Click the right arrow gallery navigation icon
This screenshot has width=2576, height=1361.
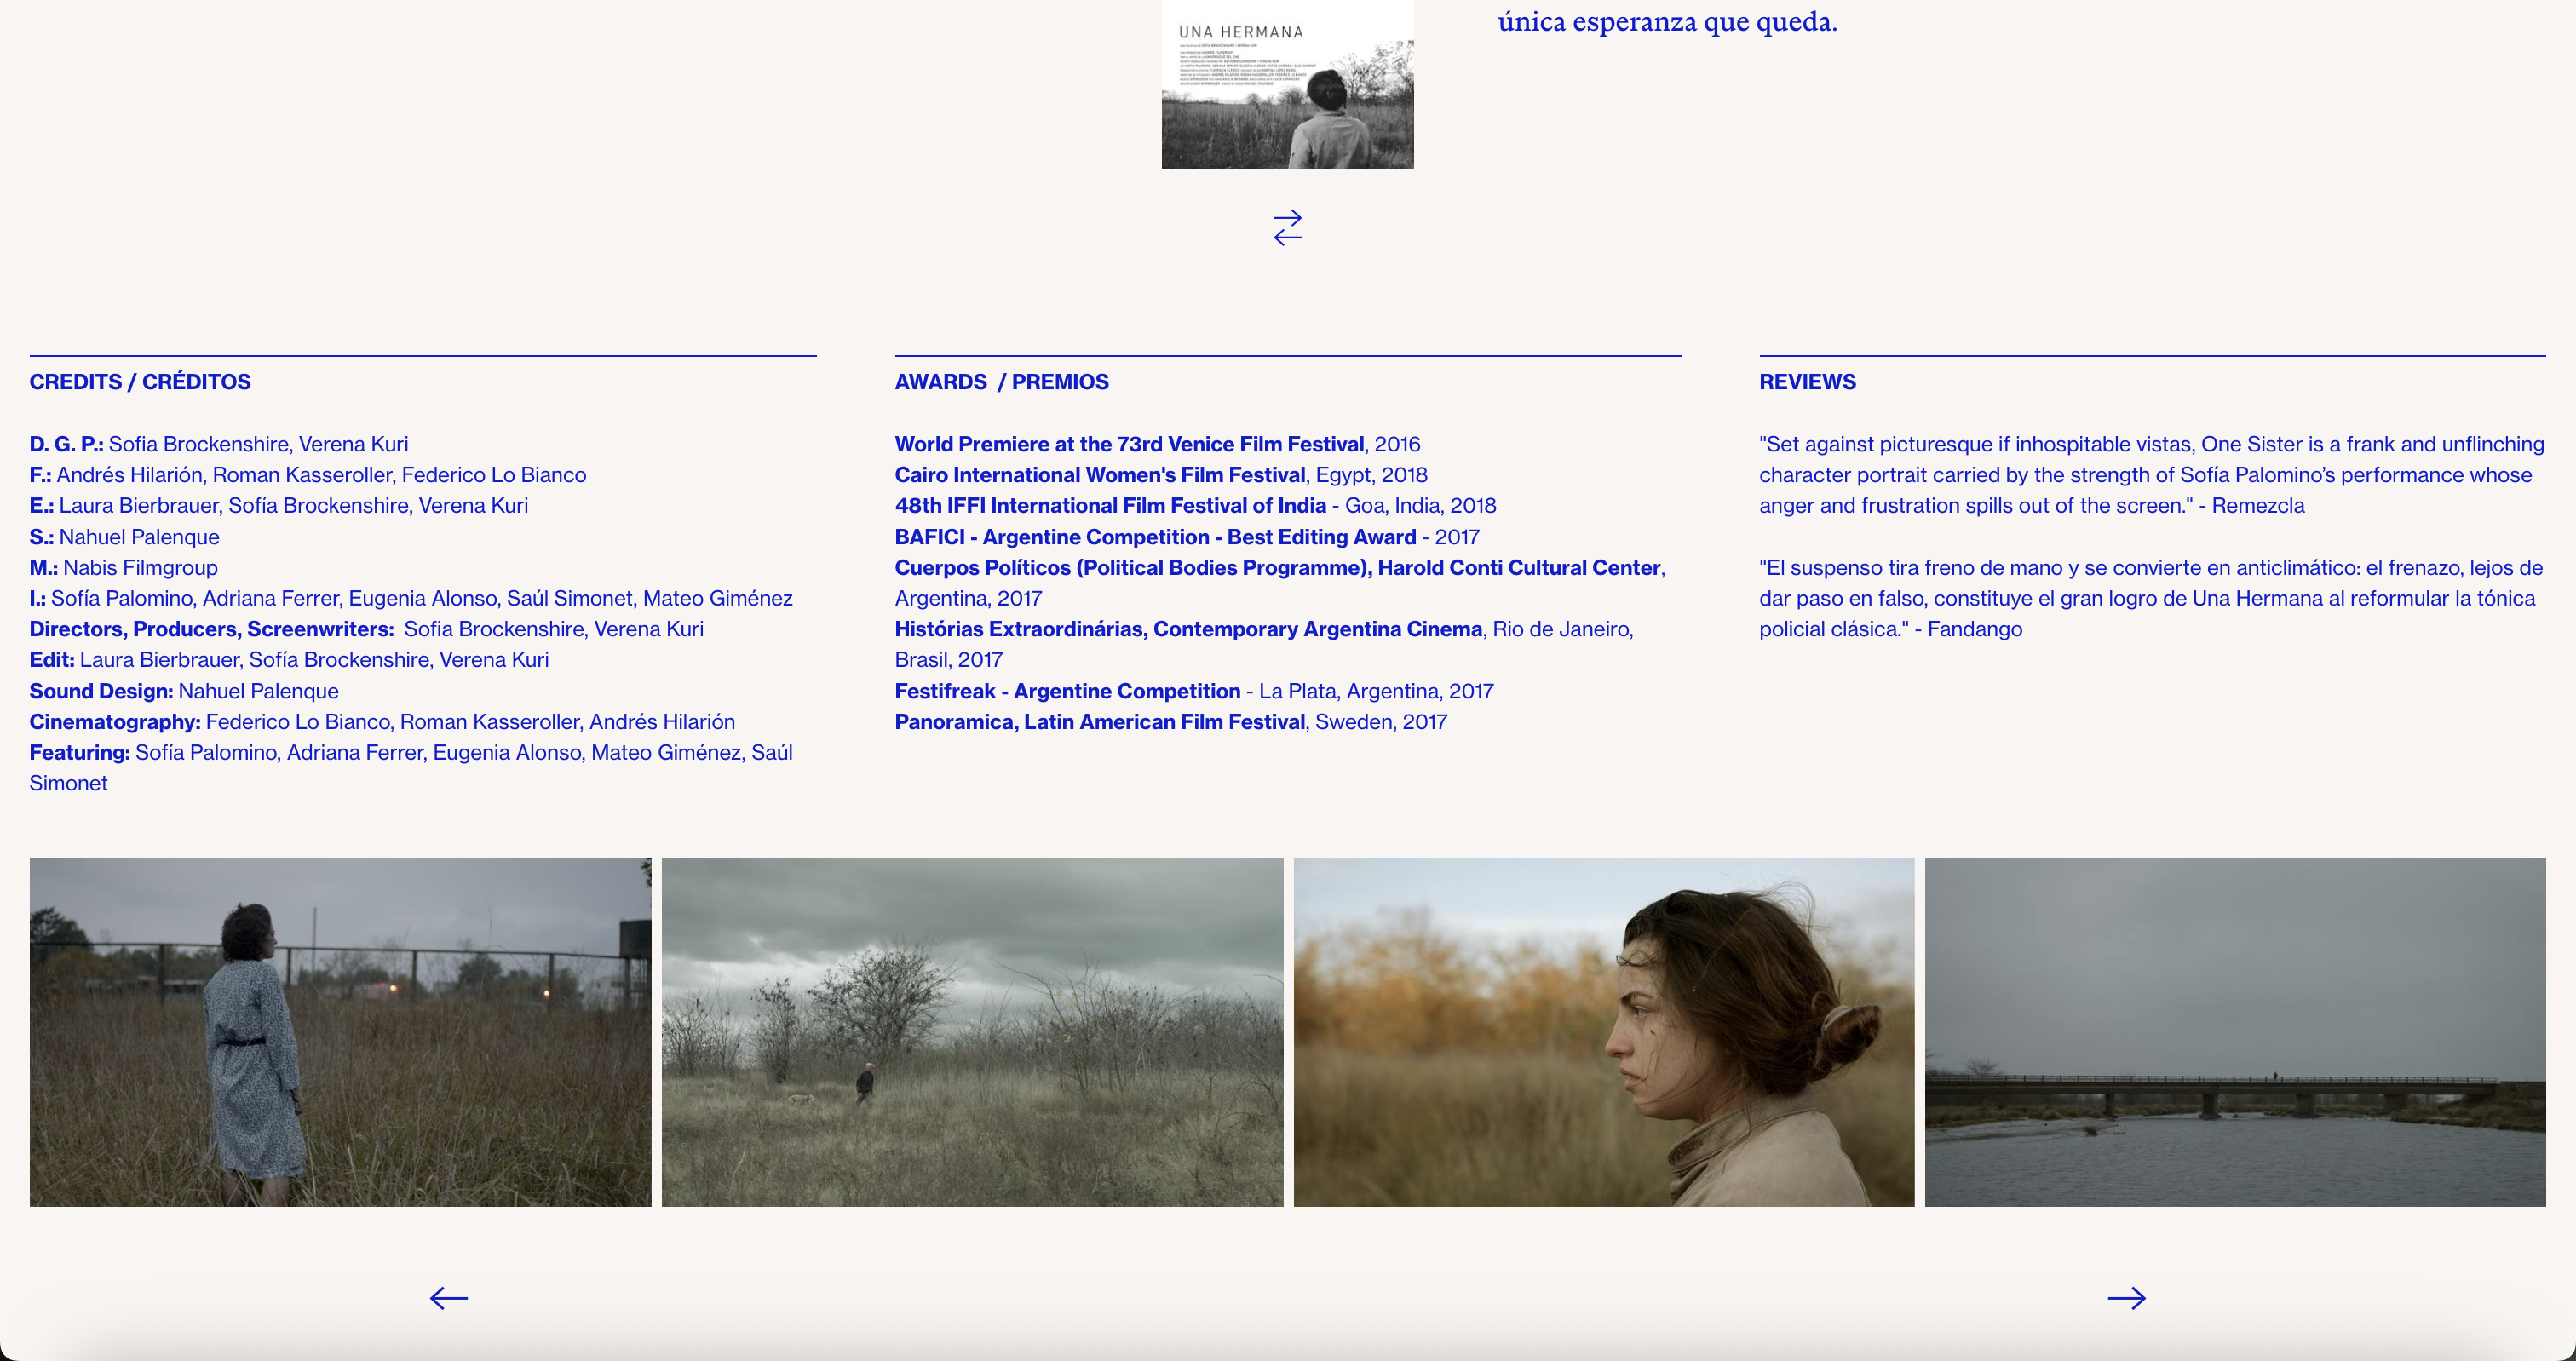2126,1298
